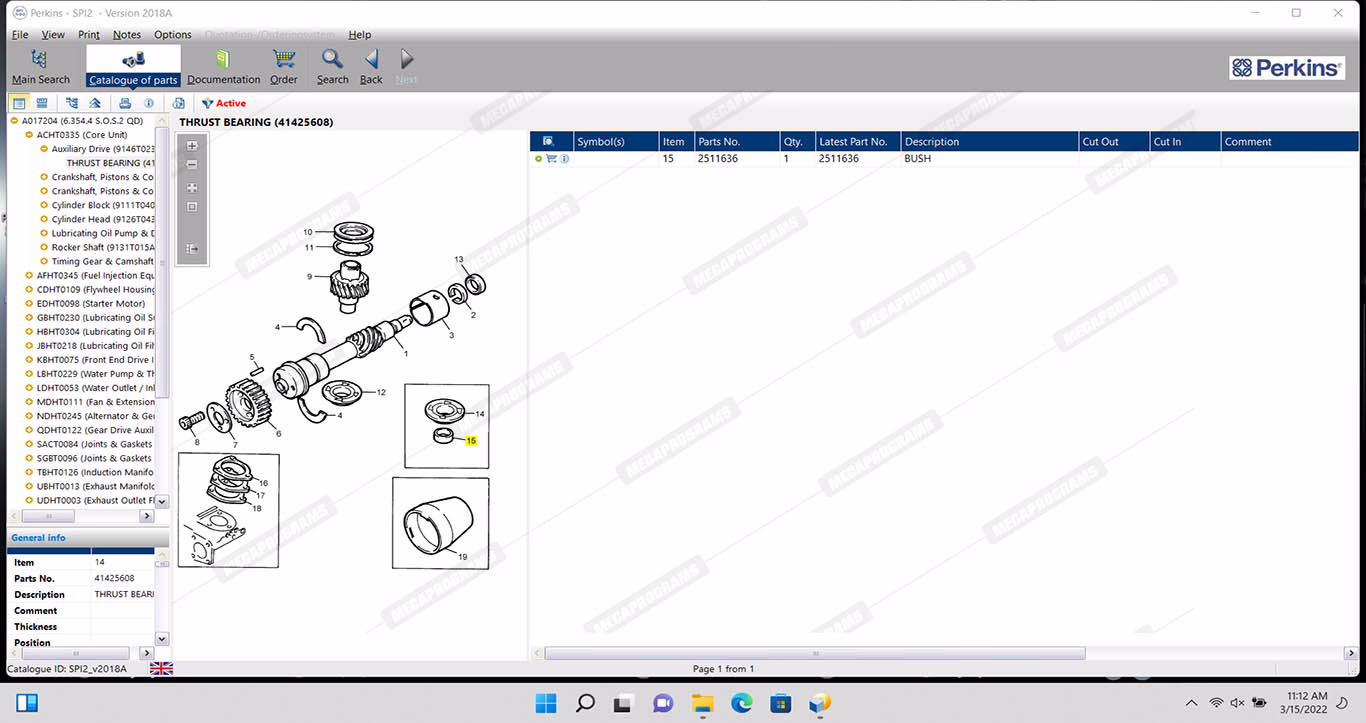This screenshot has width=1366, height=723.
Task: Toggle the Active filter
Action: (223, 103)
